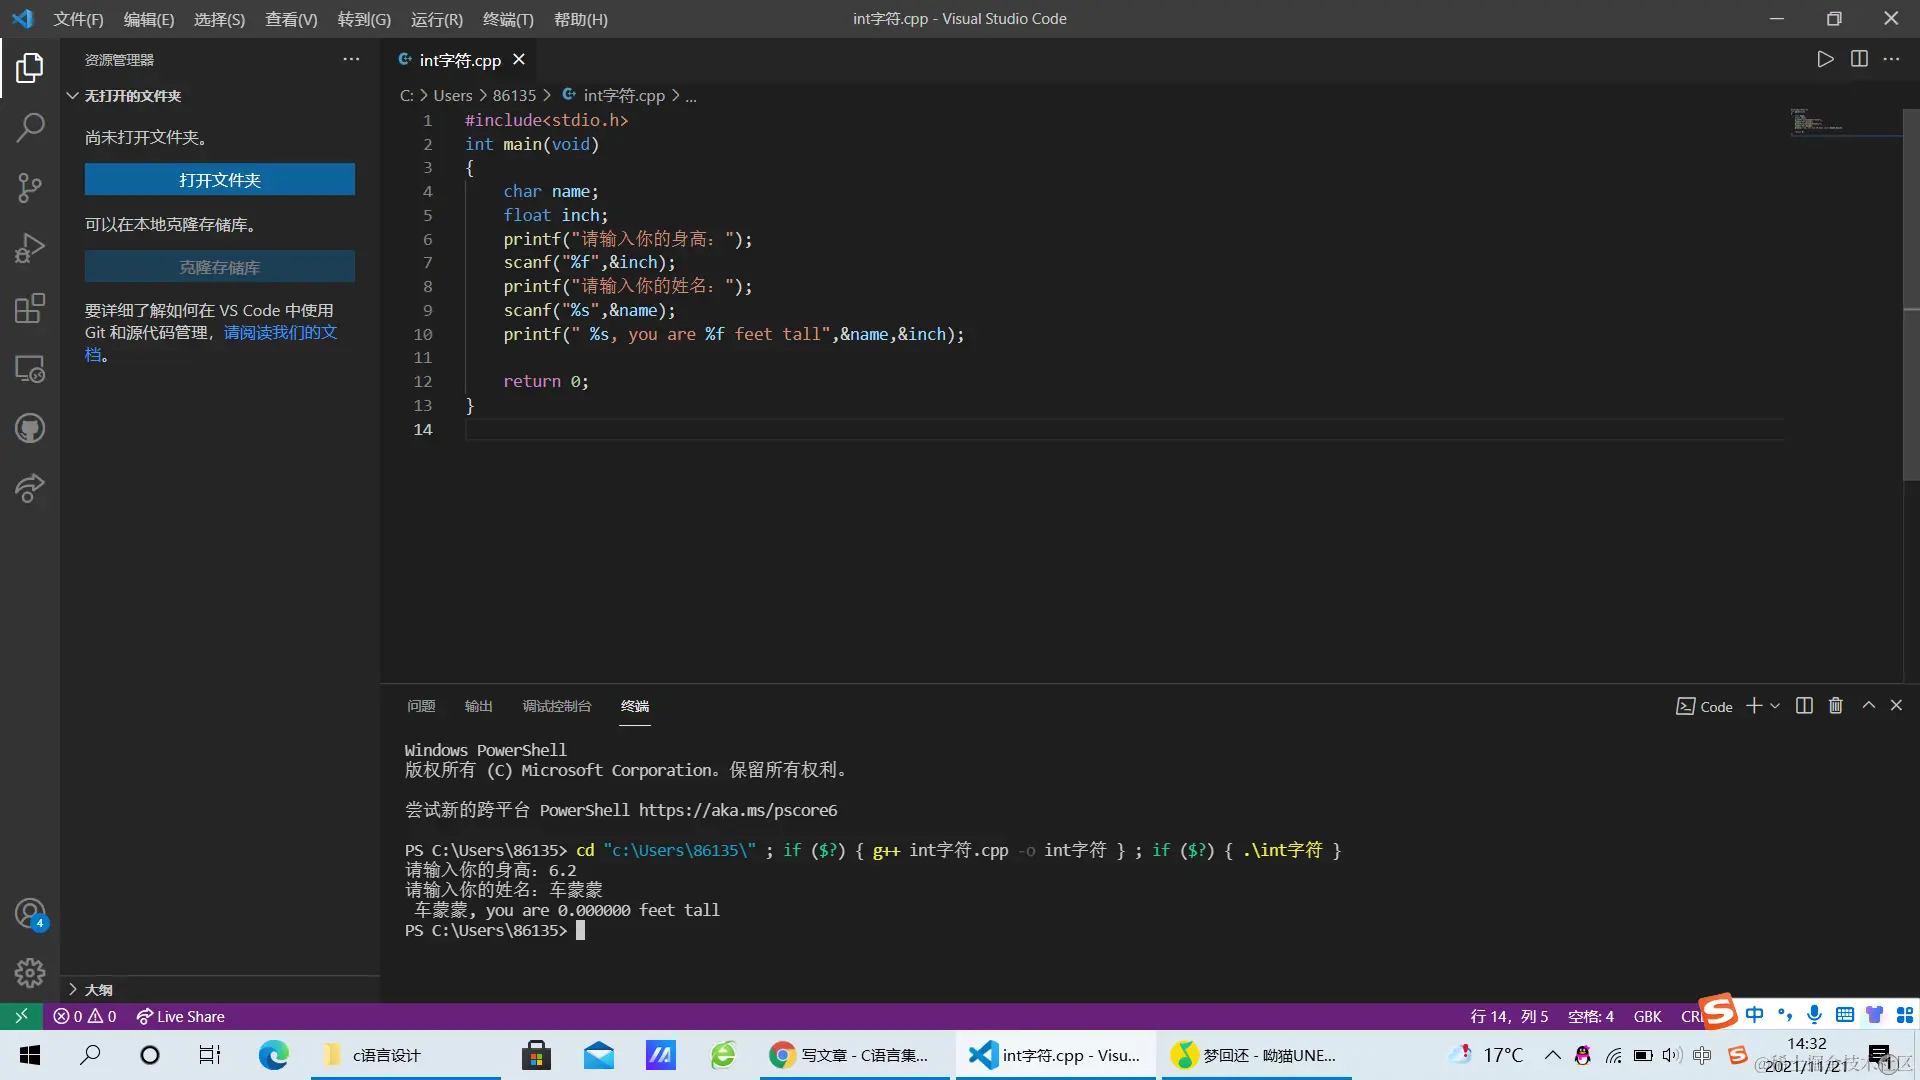Open the Manage settings gear
The image size is (1920, 1080).
click(x=30, y=972)
